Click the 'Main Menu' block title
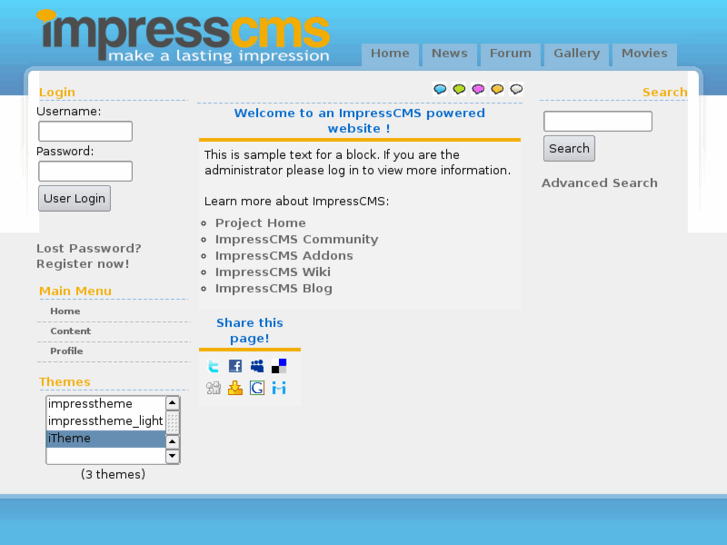Screen dimensions: 727x545 coord(75,291)
